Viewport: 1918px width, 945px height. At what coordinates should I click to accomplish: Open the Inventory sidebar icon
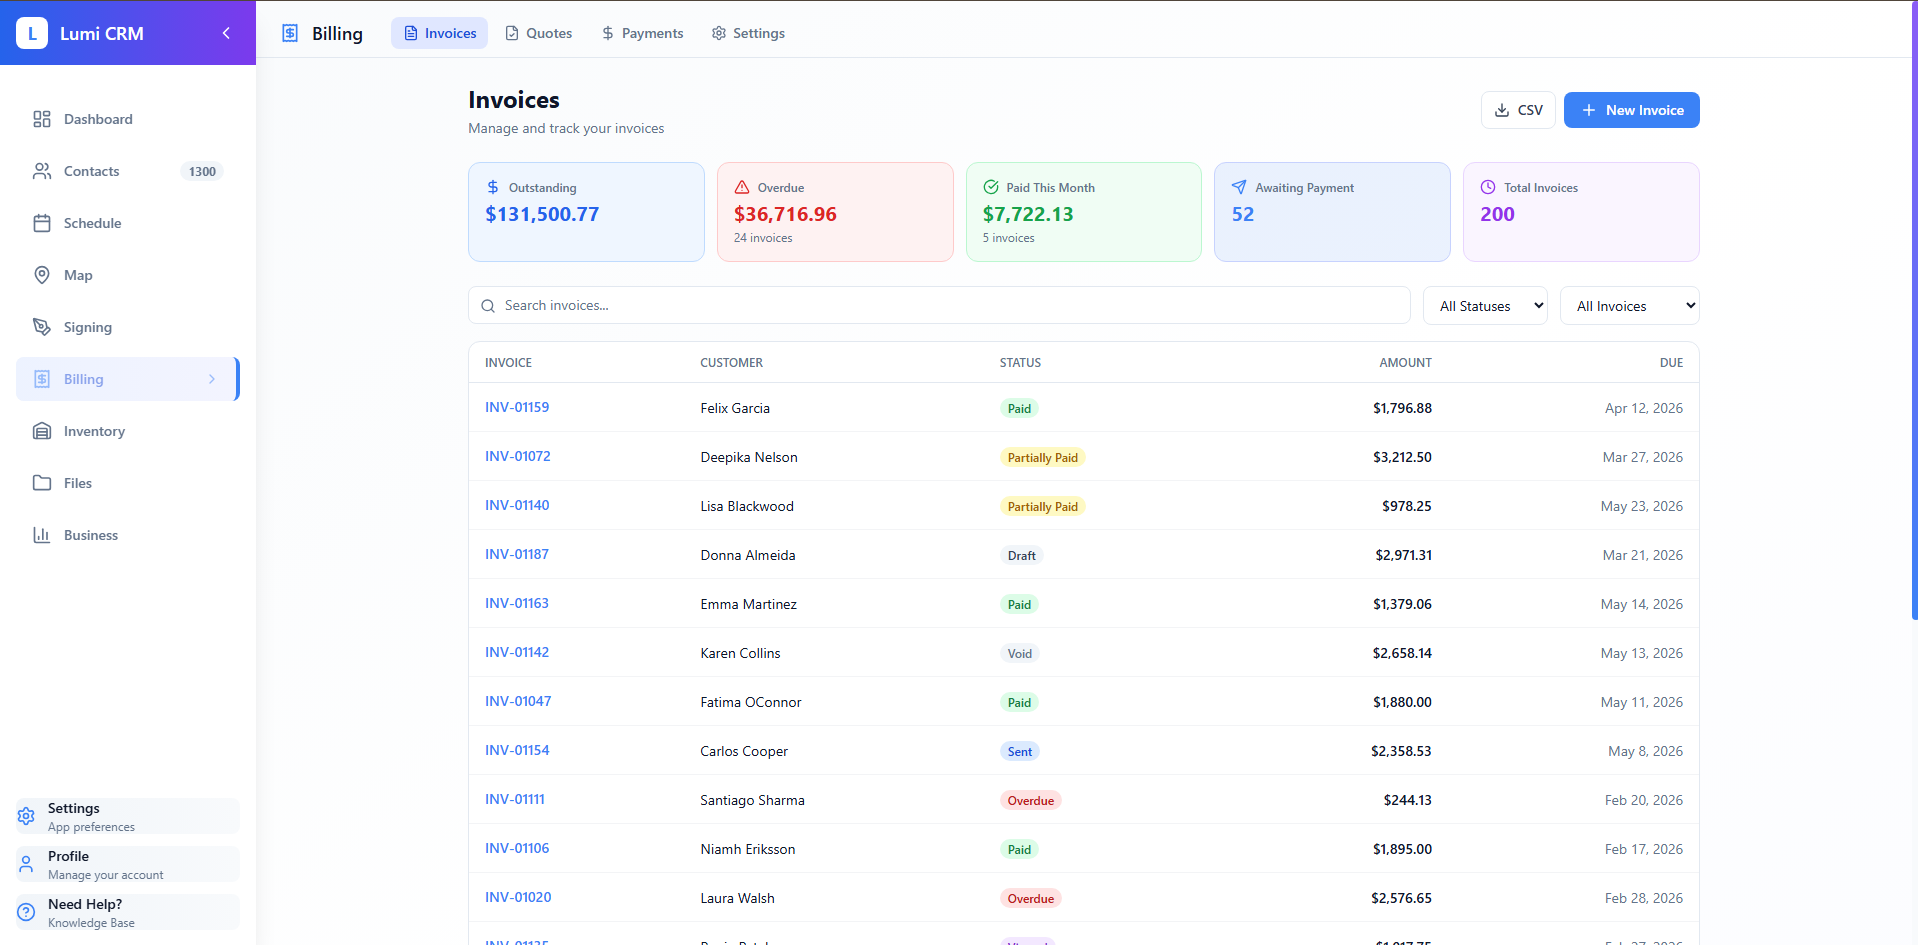click(x=42, y=431)
